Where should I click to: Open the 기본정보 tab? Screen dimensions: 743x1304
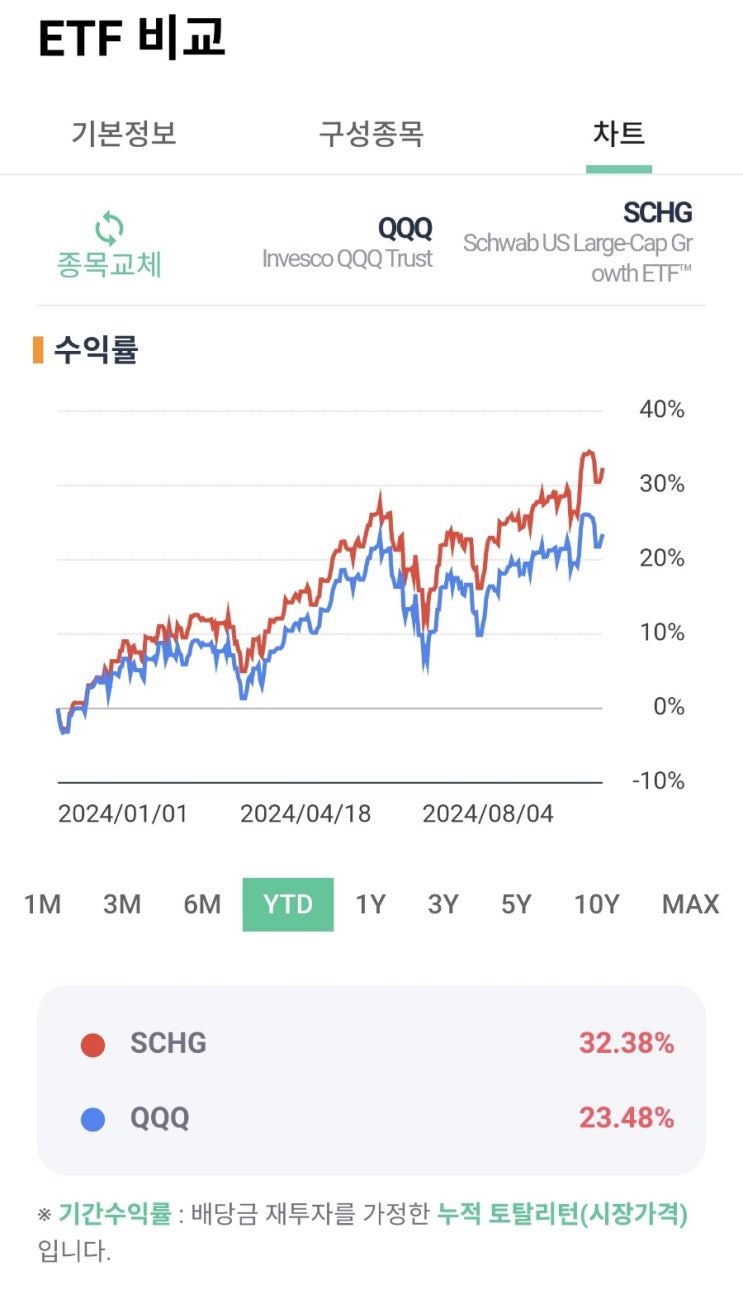(x=123, y=134)
